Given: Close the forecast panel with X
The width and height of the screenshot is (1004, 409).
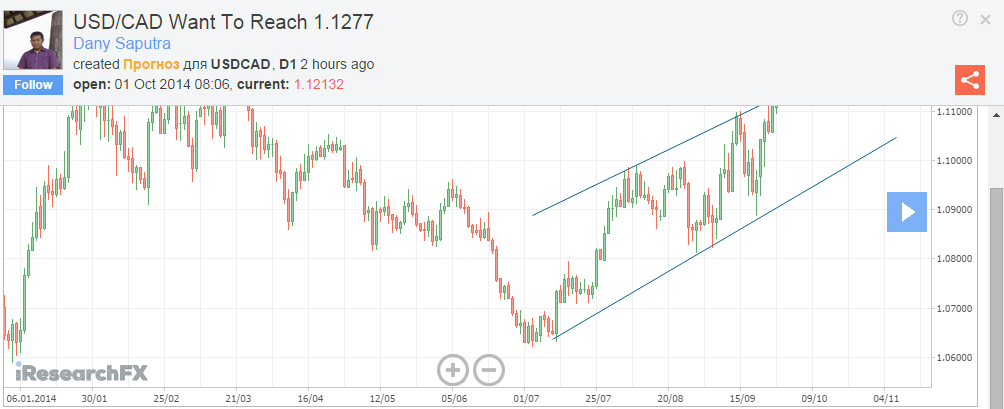Looking at the screenshot, I should pos(985,19).
